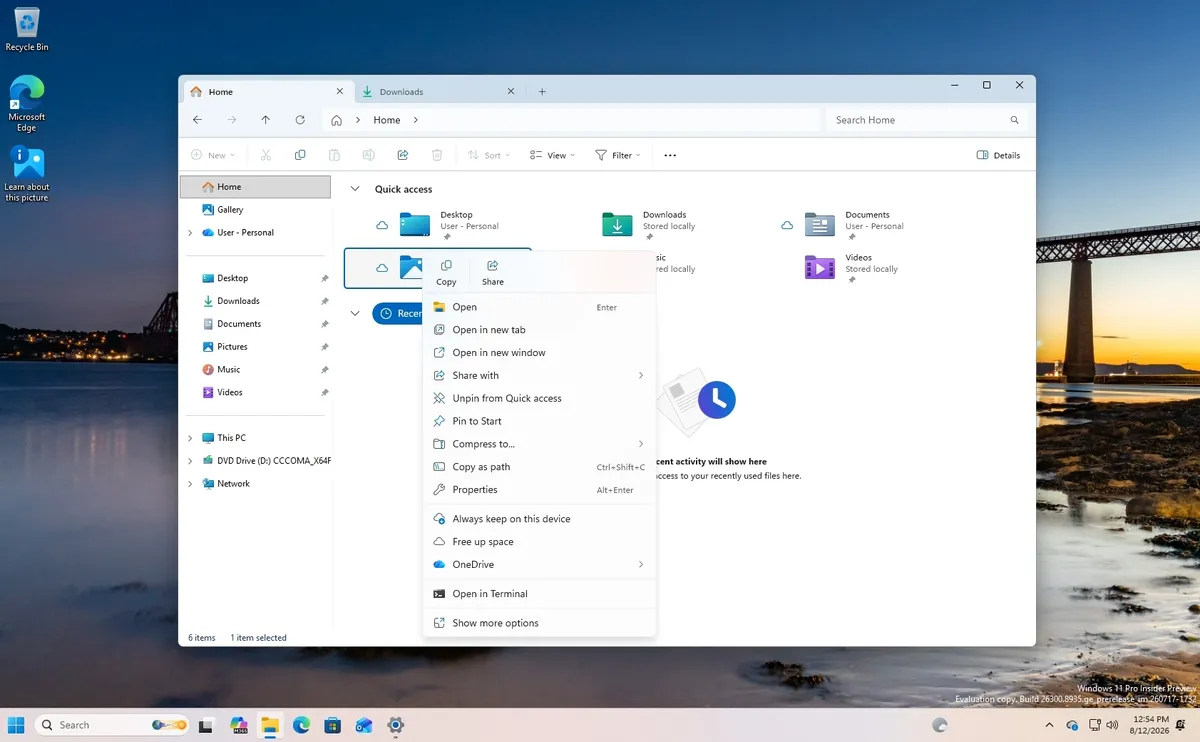Choose Unpin from Quick access
This screenshot has height=742, width=1200.
540,398
